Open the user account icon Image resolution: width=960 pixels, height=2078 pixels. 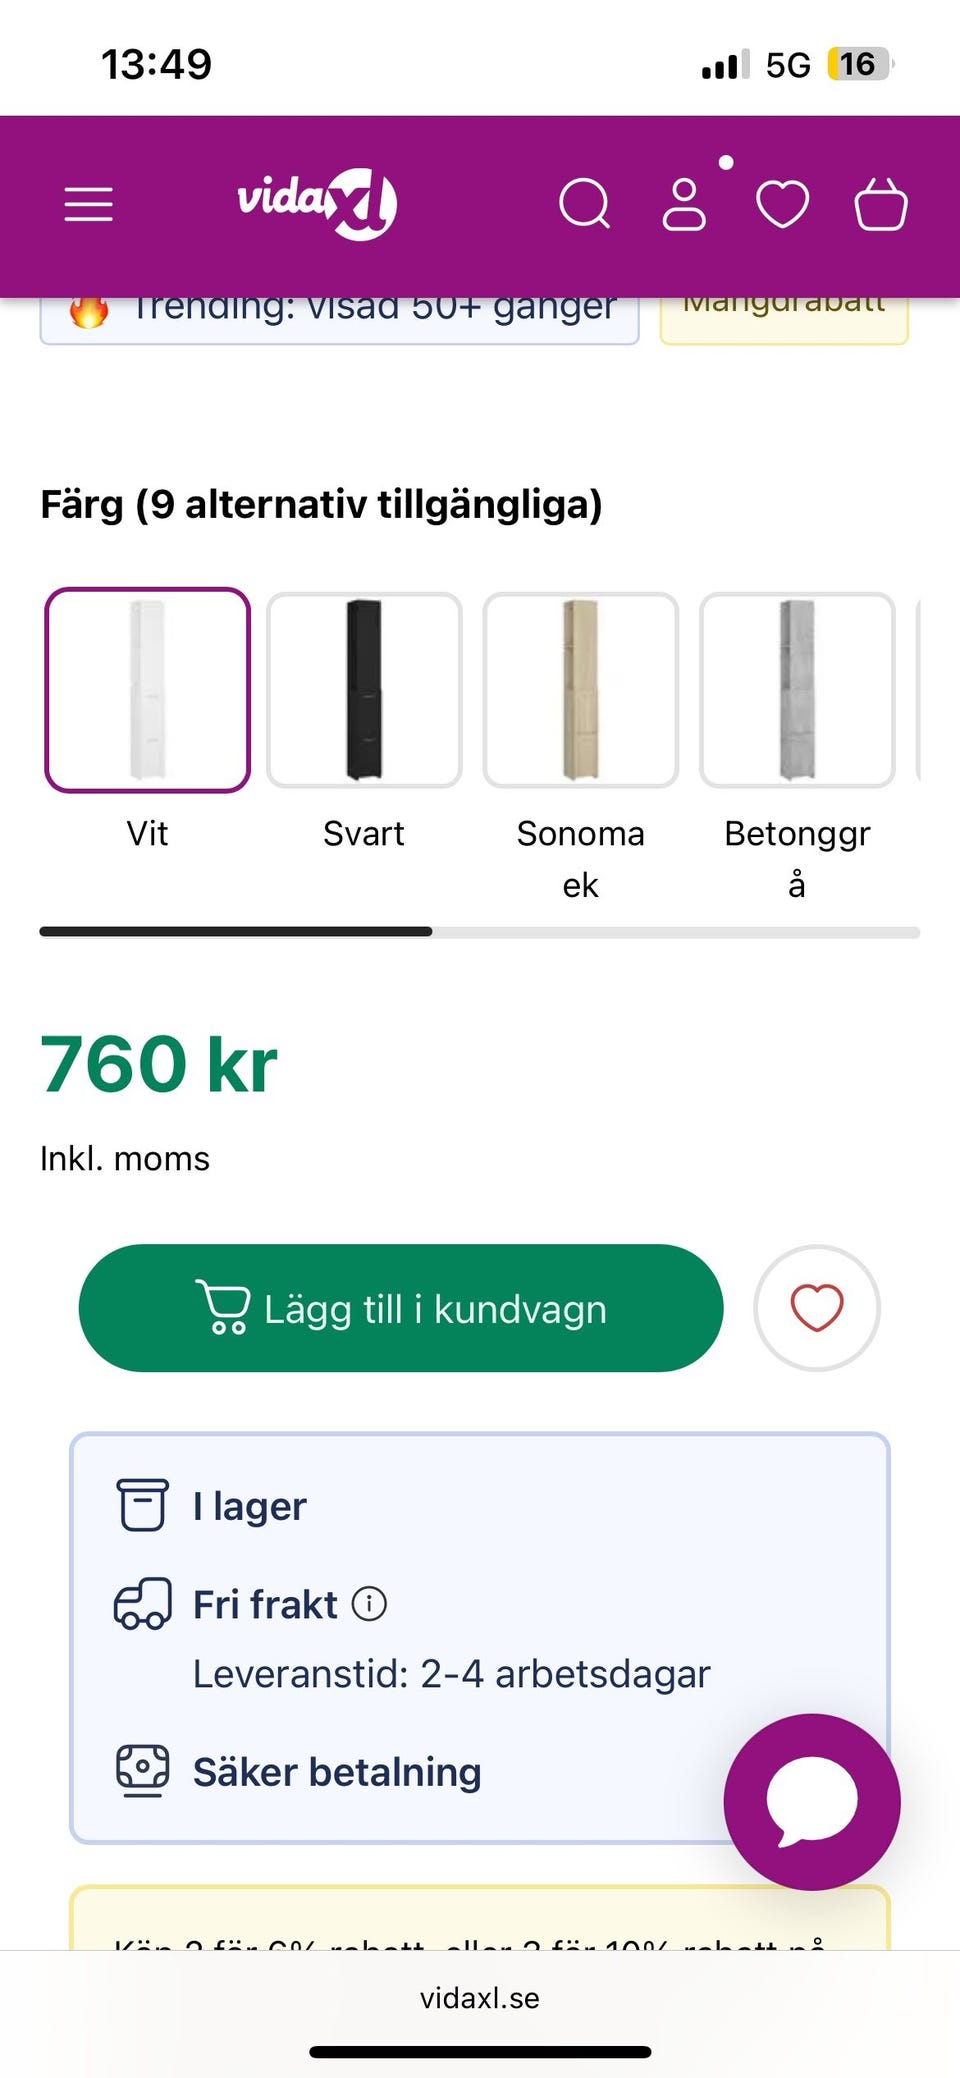coord(684,205)
